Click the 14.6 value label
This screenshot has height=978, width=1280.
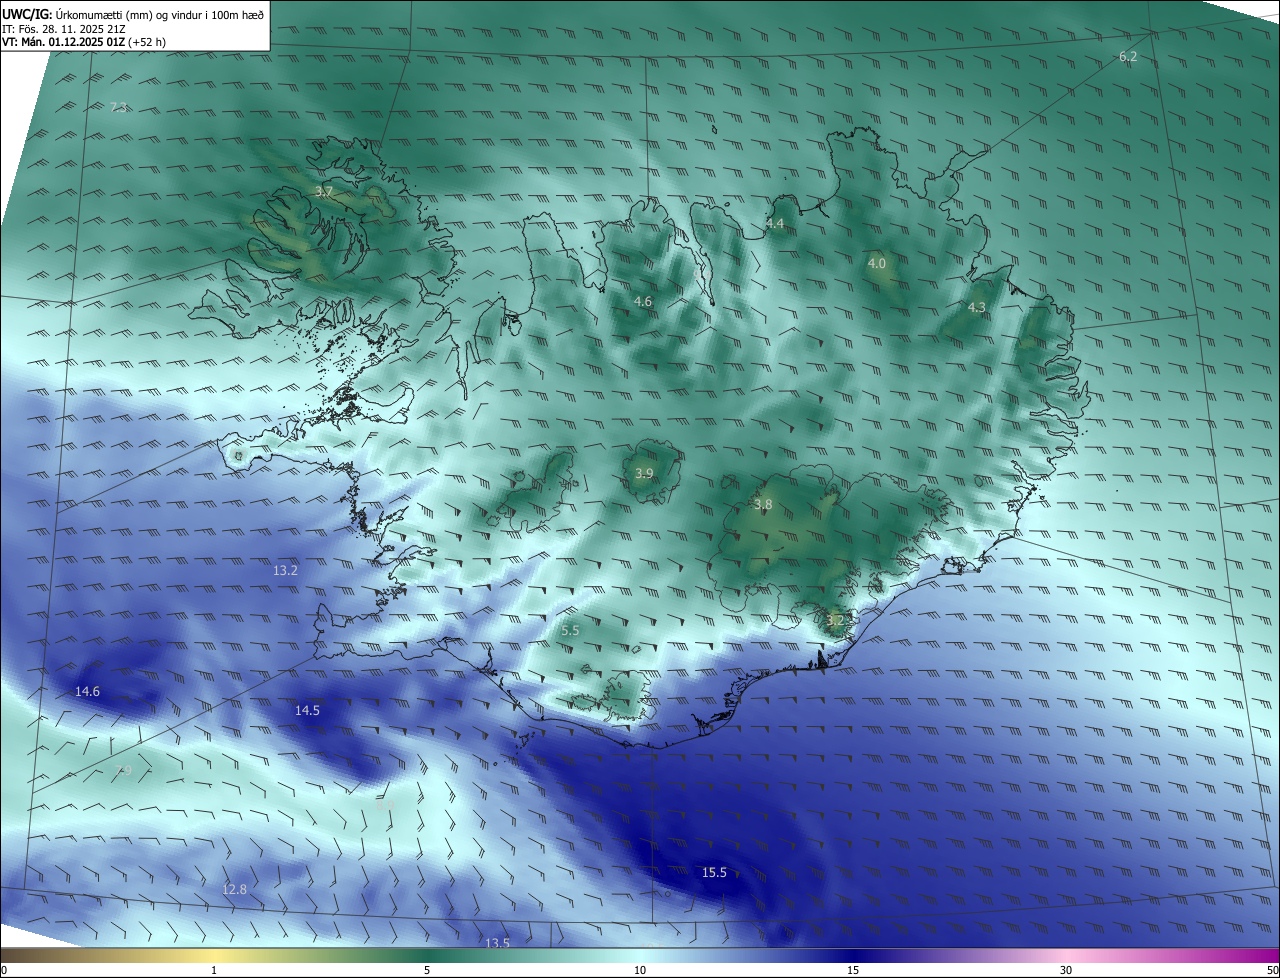click(87, 691)
